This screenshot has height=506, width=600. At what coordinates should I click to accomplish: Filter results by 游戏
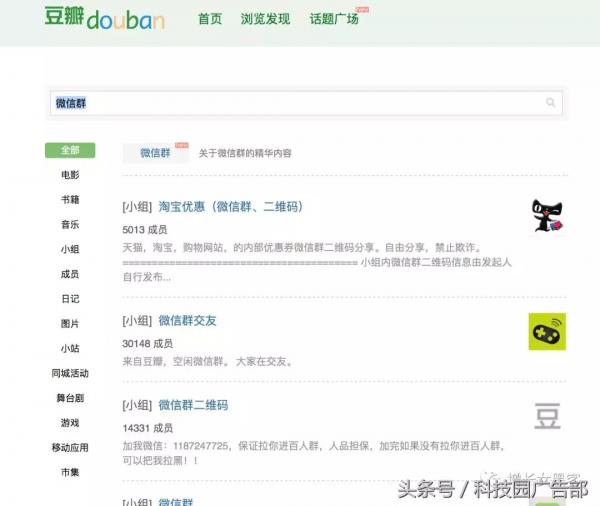70,423
